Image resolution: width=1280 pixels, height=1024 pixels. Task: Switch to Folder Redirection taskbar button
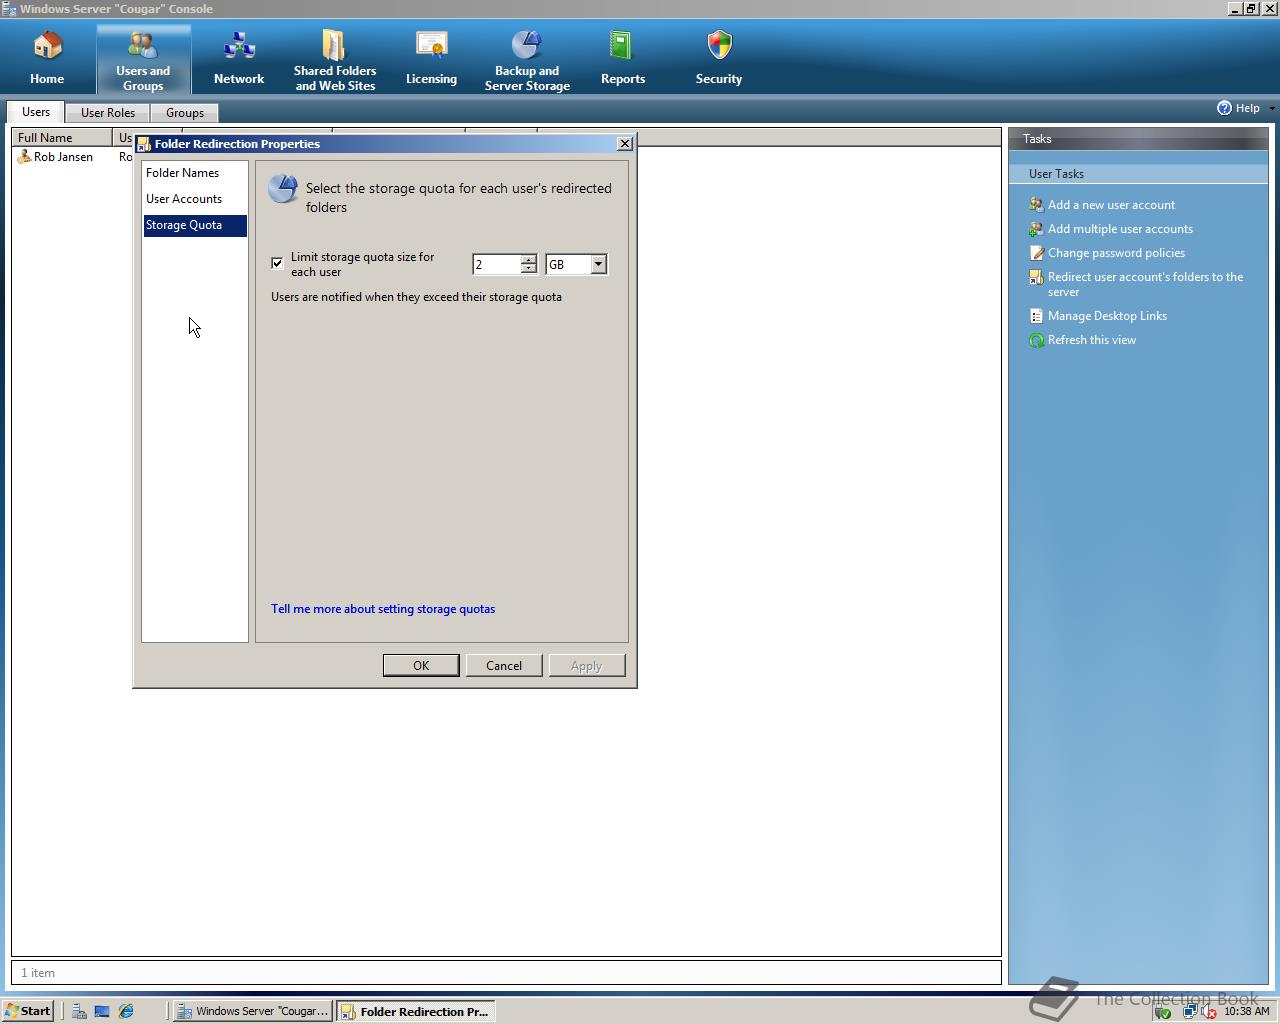pyautogui.click(x=415, y=1011)
